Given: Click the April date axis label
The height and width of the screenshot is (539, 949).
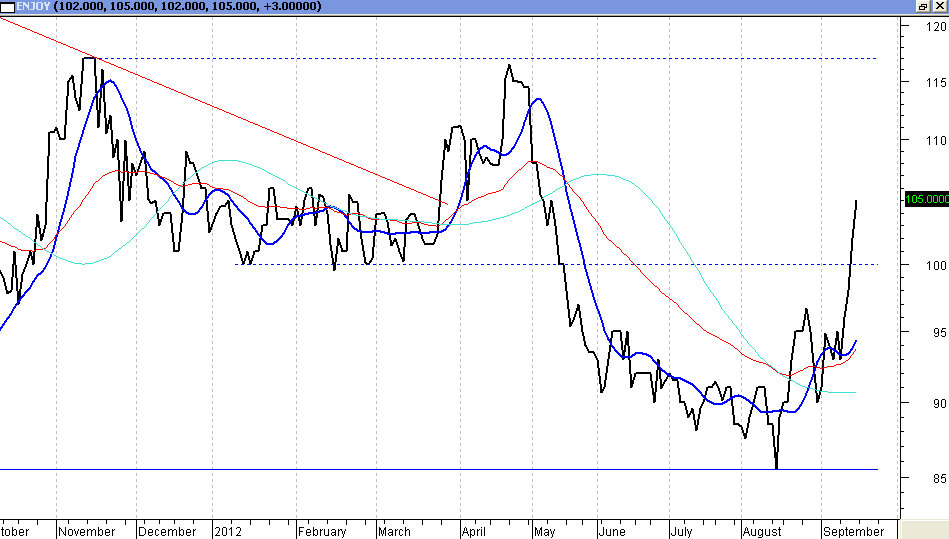Looking at the screenshot, I should tap(474, 531).
